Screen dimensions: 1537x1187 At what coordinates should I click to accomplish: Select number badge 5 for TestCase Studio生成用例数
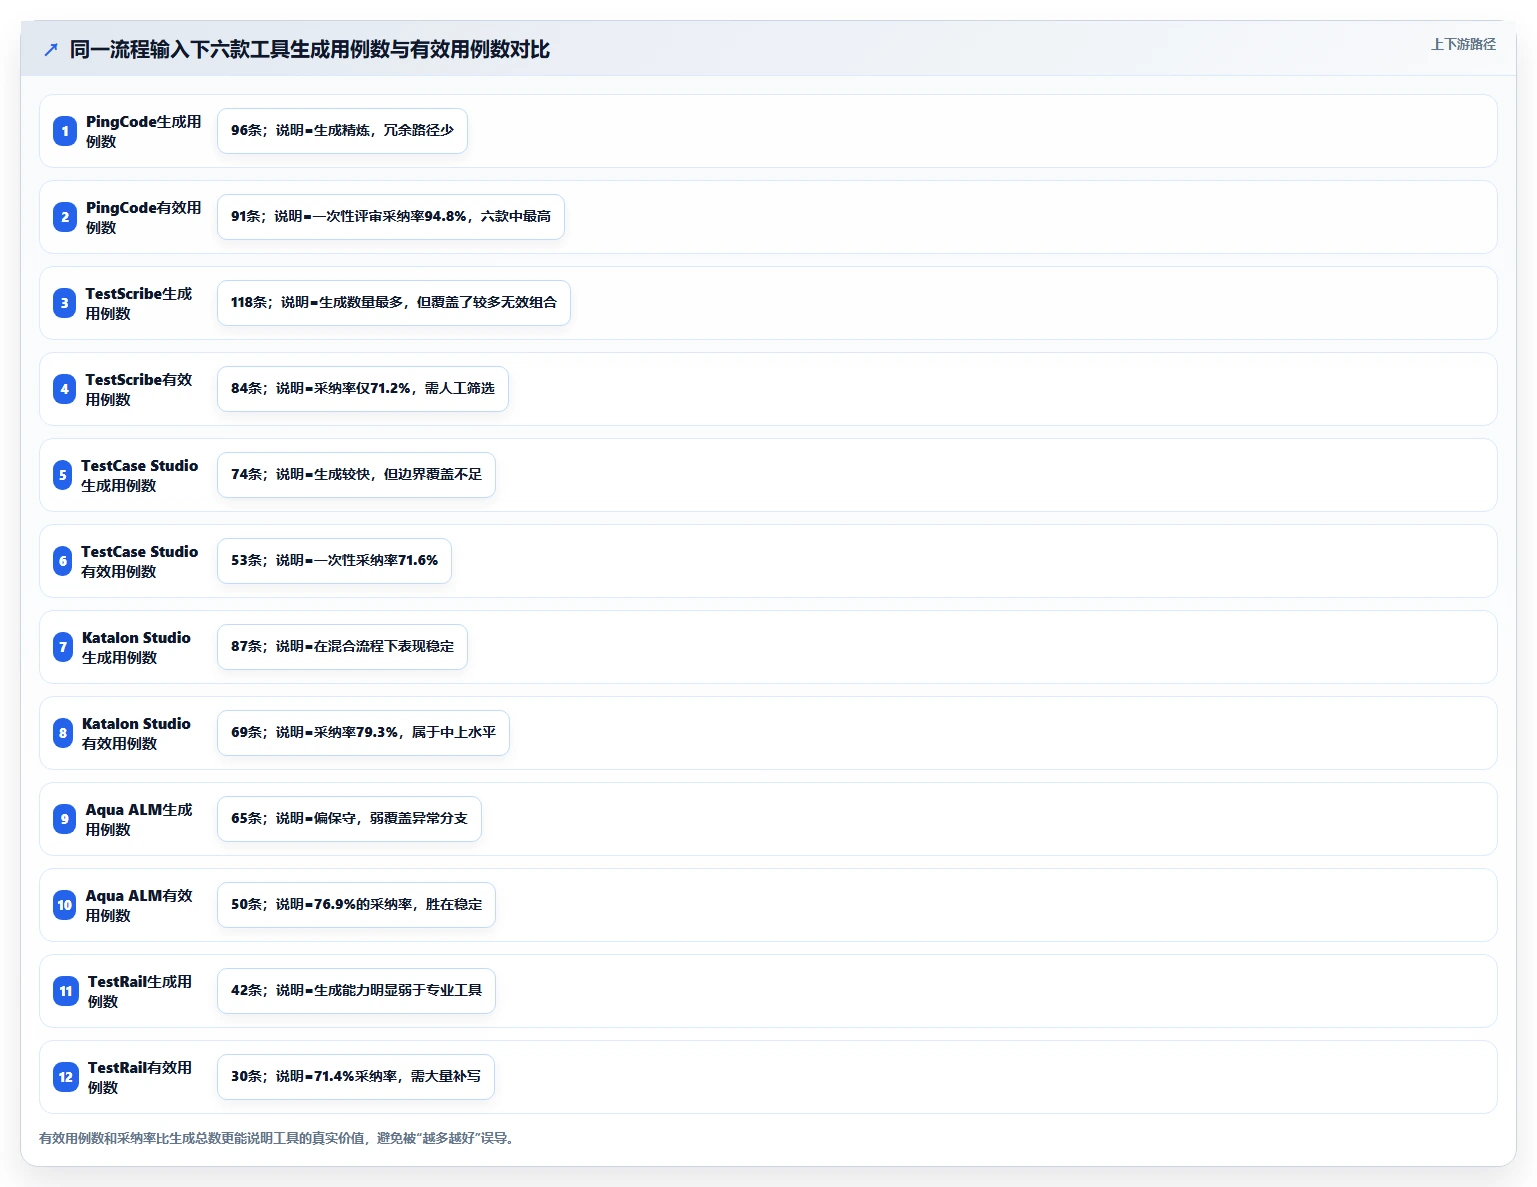[63, 475]
